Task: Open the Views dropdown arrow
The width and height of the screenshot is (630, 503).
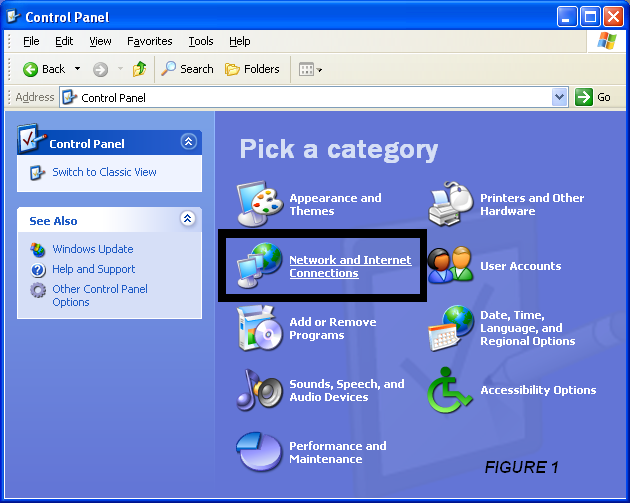Action: (x=319, y=70)
